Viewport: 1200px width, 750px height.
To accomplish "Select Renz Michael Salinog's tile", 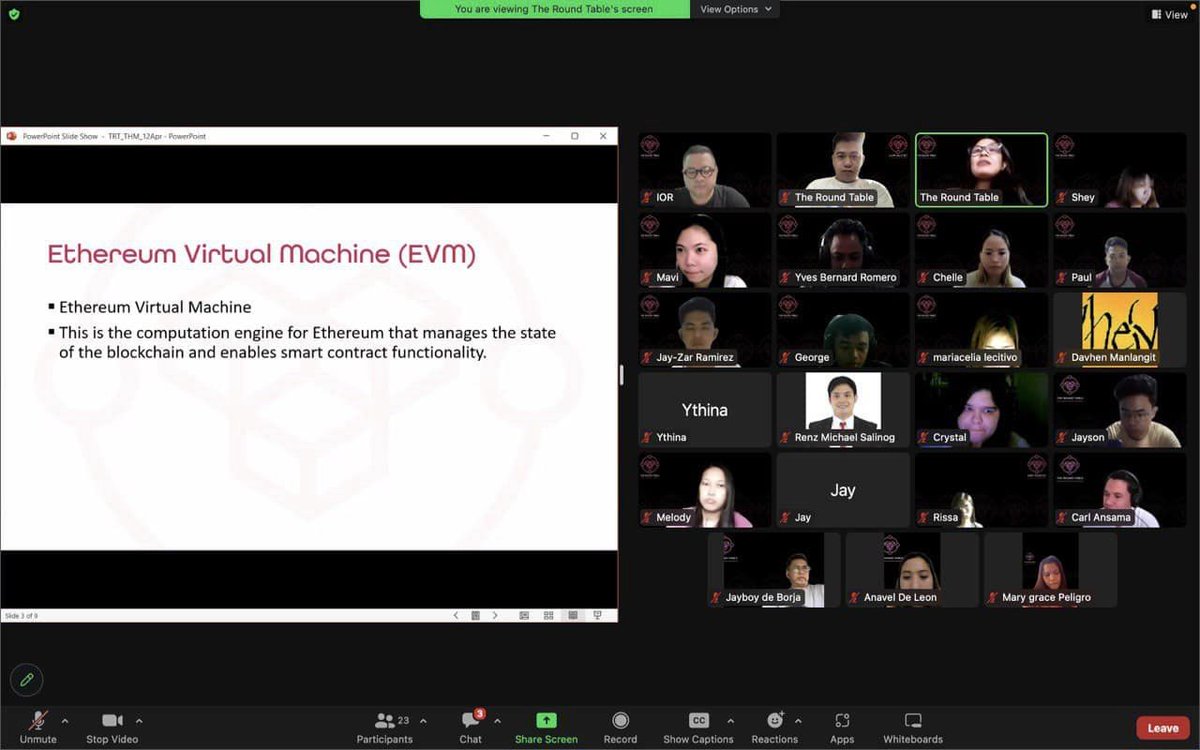I will [843, 410].
